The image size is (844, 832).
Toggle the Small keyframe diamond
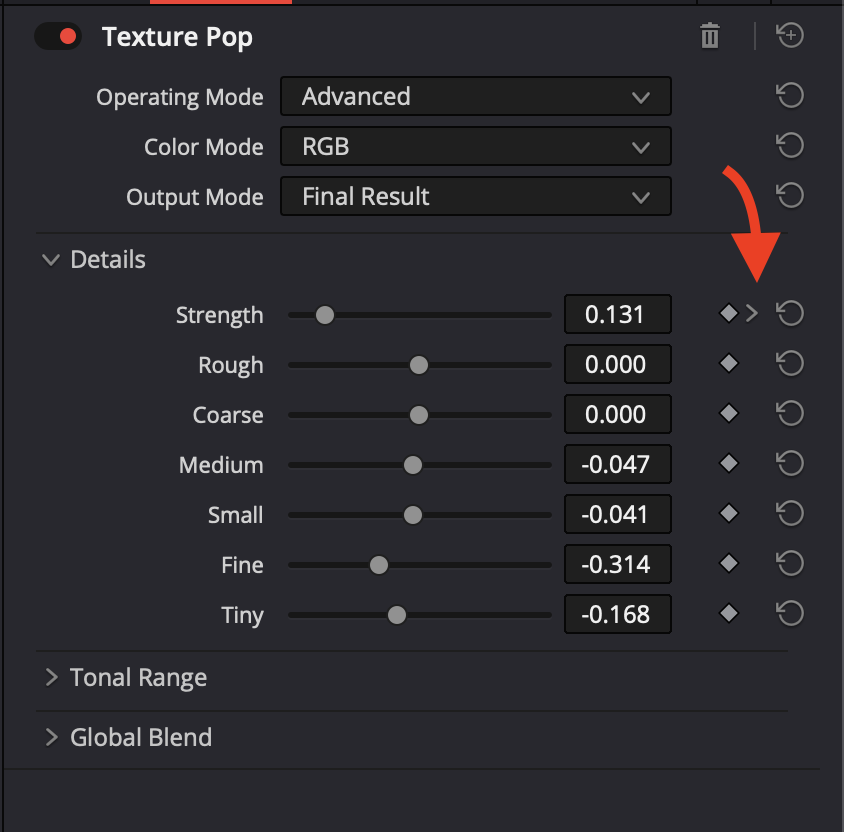(x=729, y=514)
